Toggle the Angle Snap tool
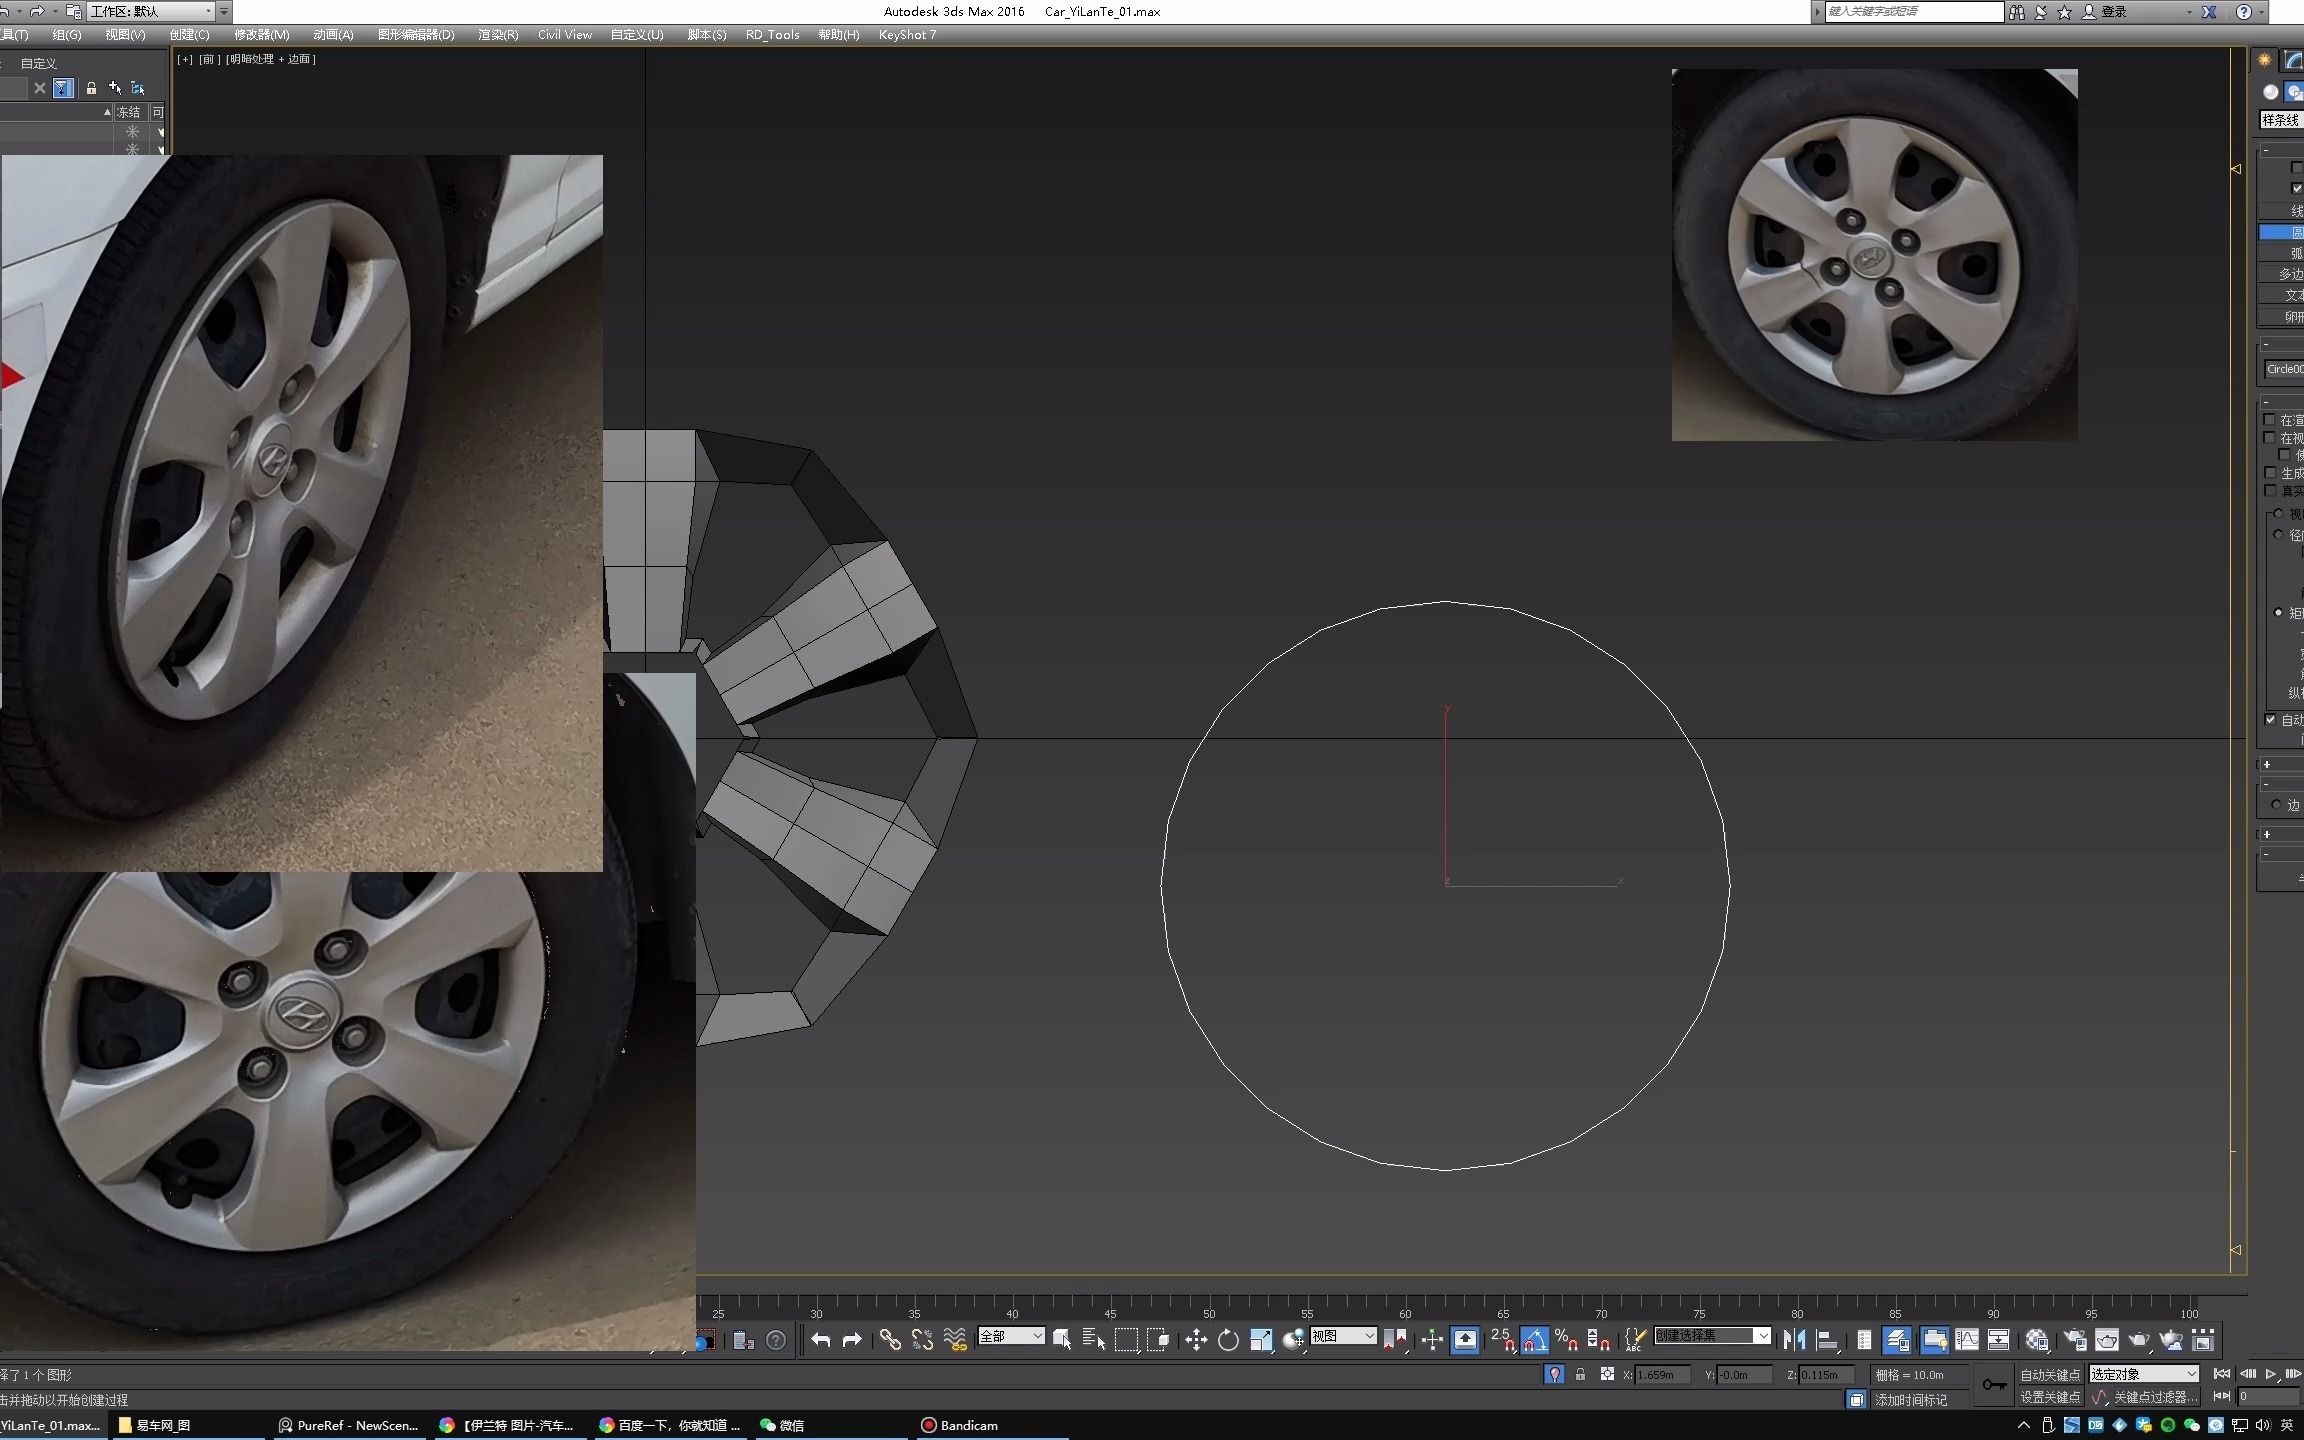 tap(1534, 1340)
